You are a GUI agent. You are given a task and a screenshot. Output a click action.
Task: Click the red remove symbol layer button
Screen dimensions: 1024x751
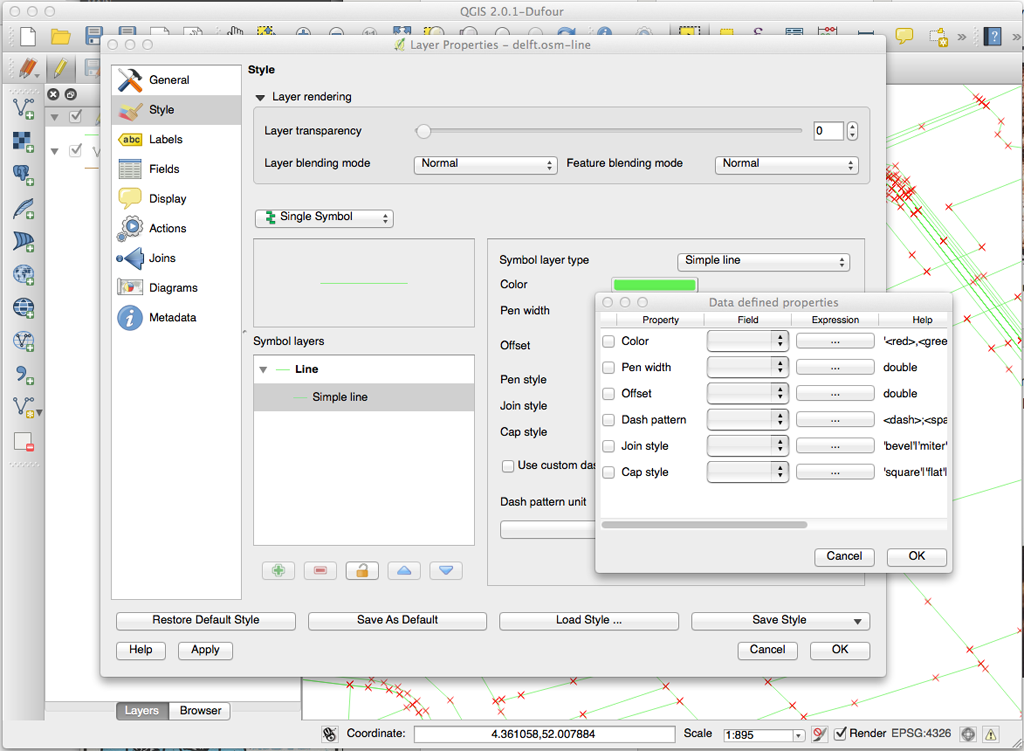[320, 570]
